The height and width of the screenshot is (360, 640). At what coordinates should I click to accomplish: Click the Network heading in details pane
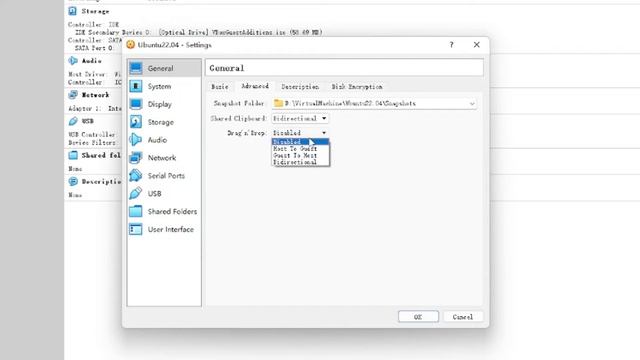point(96,95)
